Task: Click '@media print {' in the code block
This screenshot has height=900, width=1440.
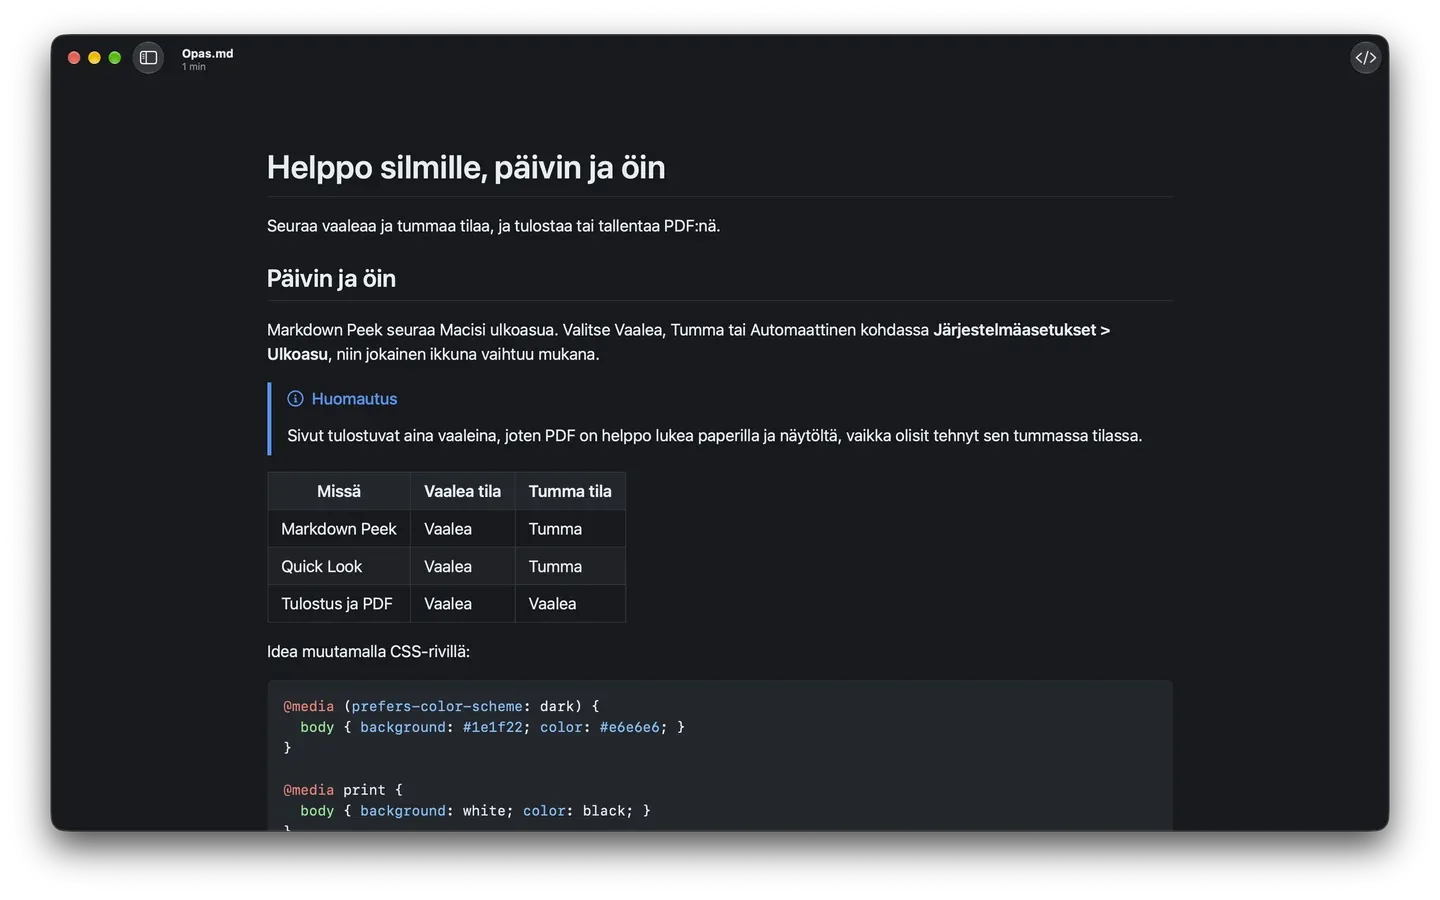Action: (343, 790)
